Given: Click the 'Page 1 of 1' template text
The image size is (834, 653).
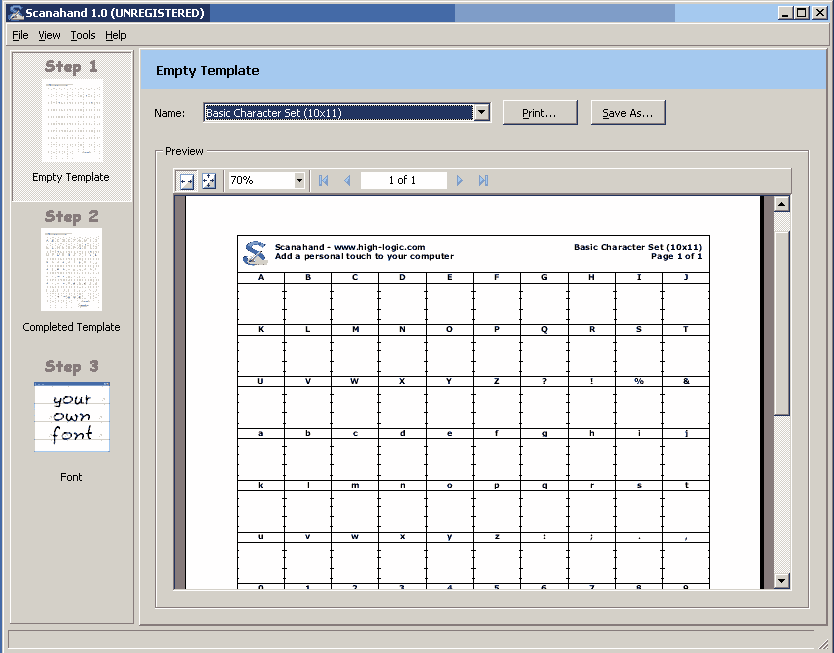Looking at the screenshot, I should coord(677,256).
